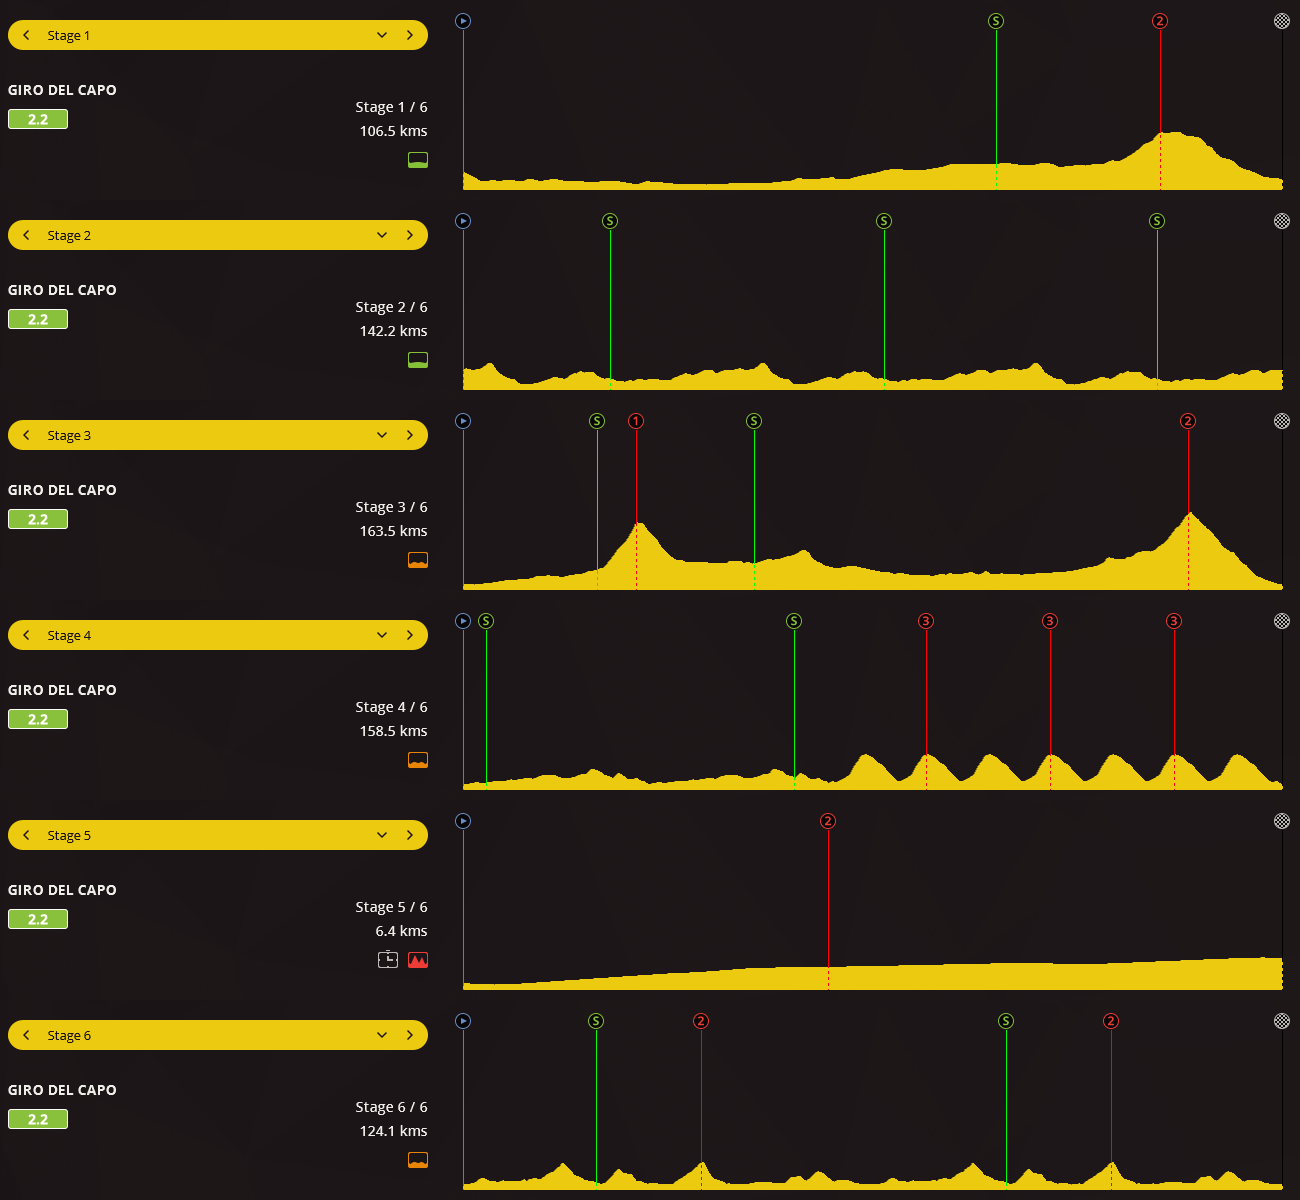1300x1200 pixels.
Task: Click the hilly stage icon for Stage 6
Action: click(418, 1160)
